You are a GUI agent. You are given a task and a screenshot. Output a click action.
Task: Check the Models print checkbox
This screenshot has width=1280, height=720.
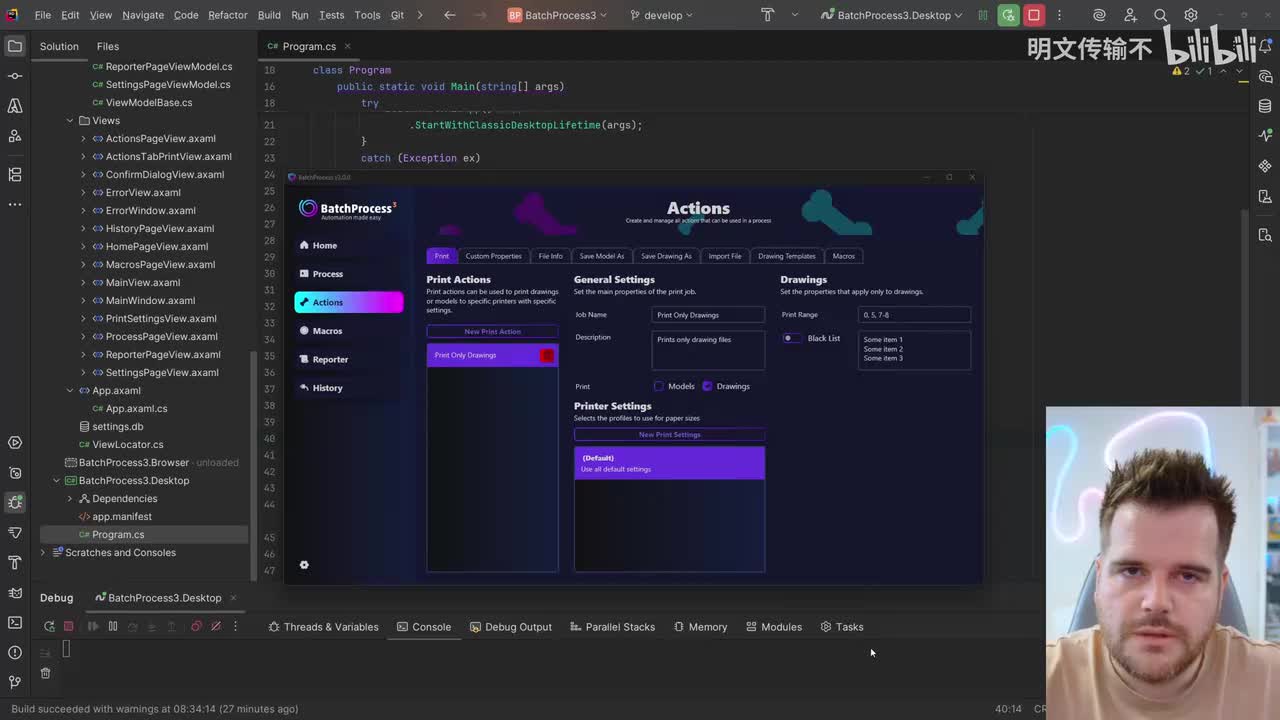coord(658,386)
